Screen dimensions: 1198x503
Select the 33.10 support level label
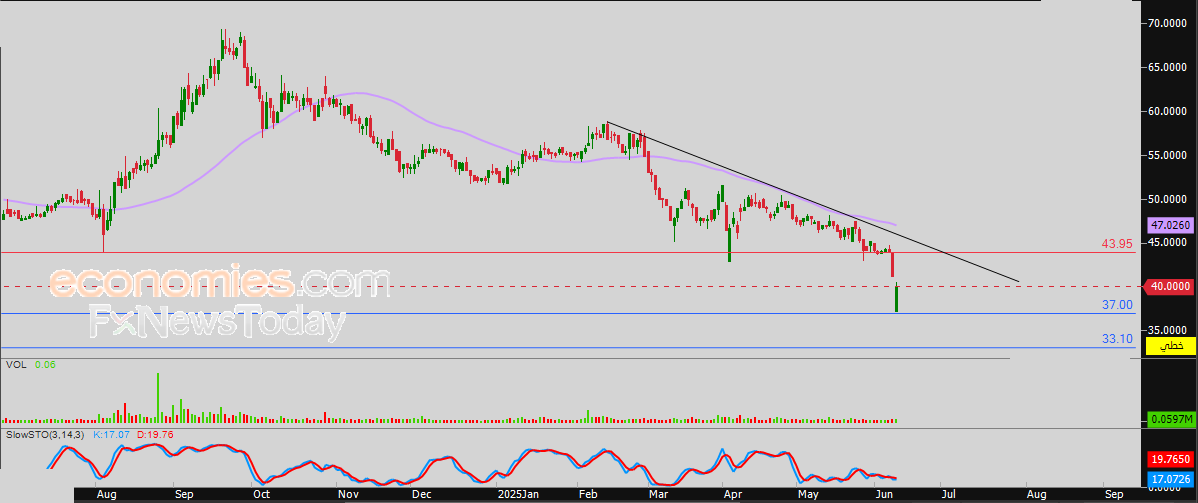click(x=1118, y=338)
